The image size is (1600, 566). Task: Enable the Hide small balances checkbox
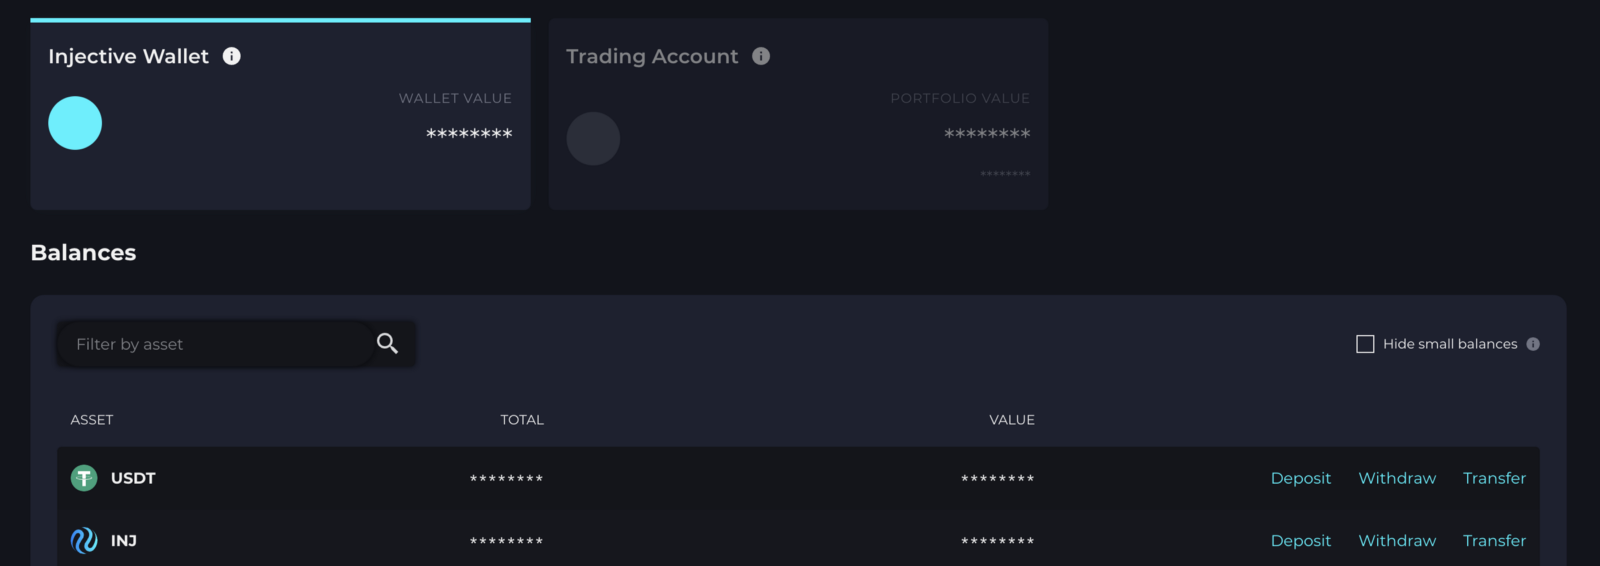1365,344
